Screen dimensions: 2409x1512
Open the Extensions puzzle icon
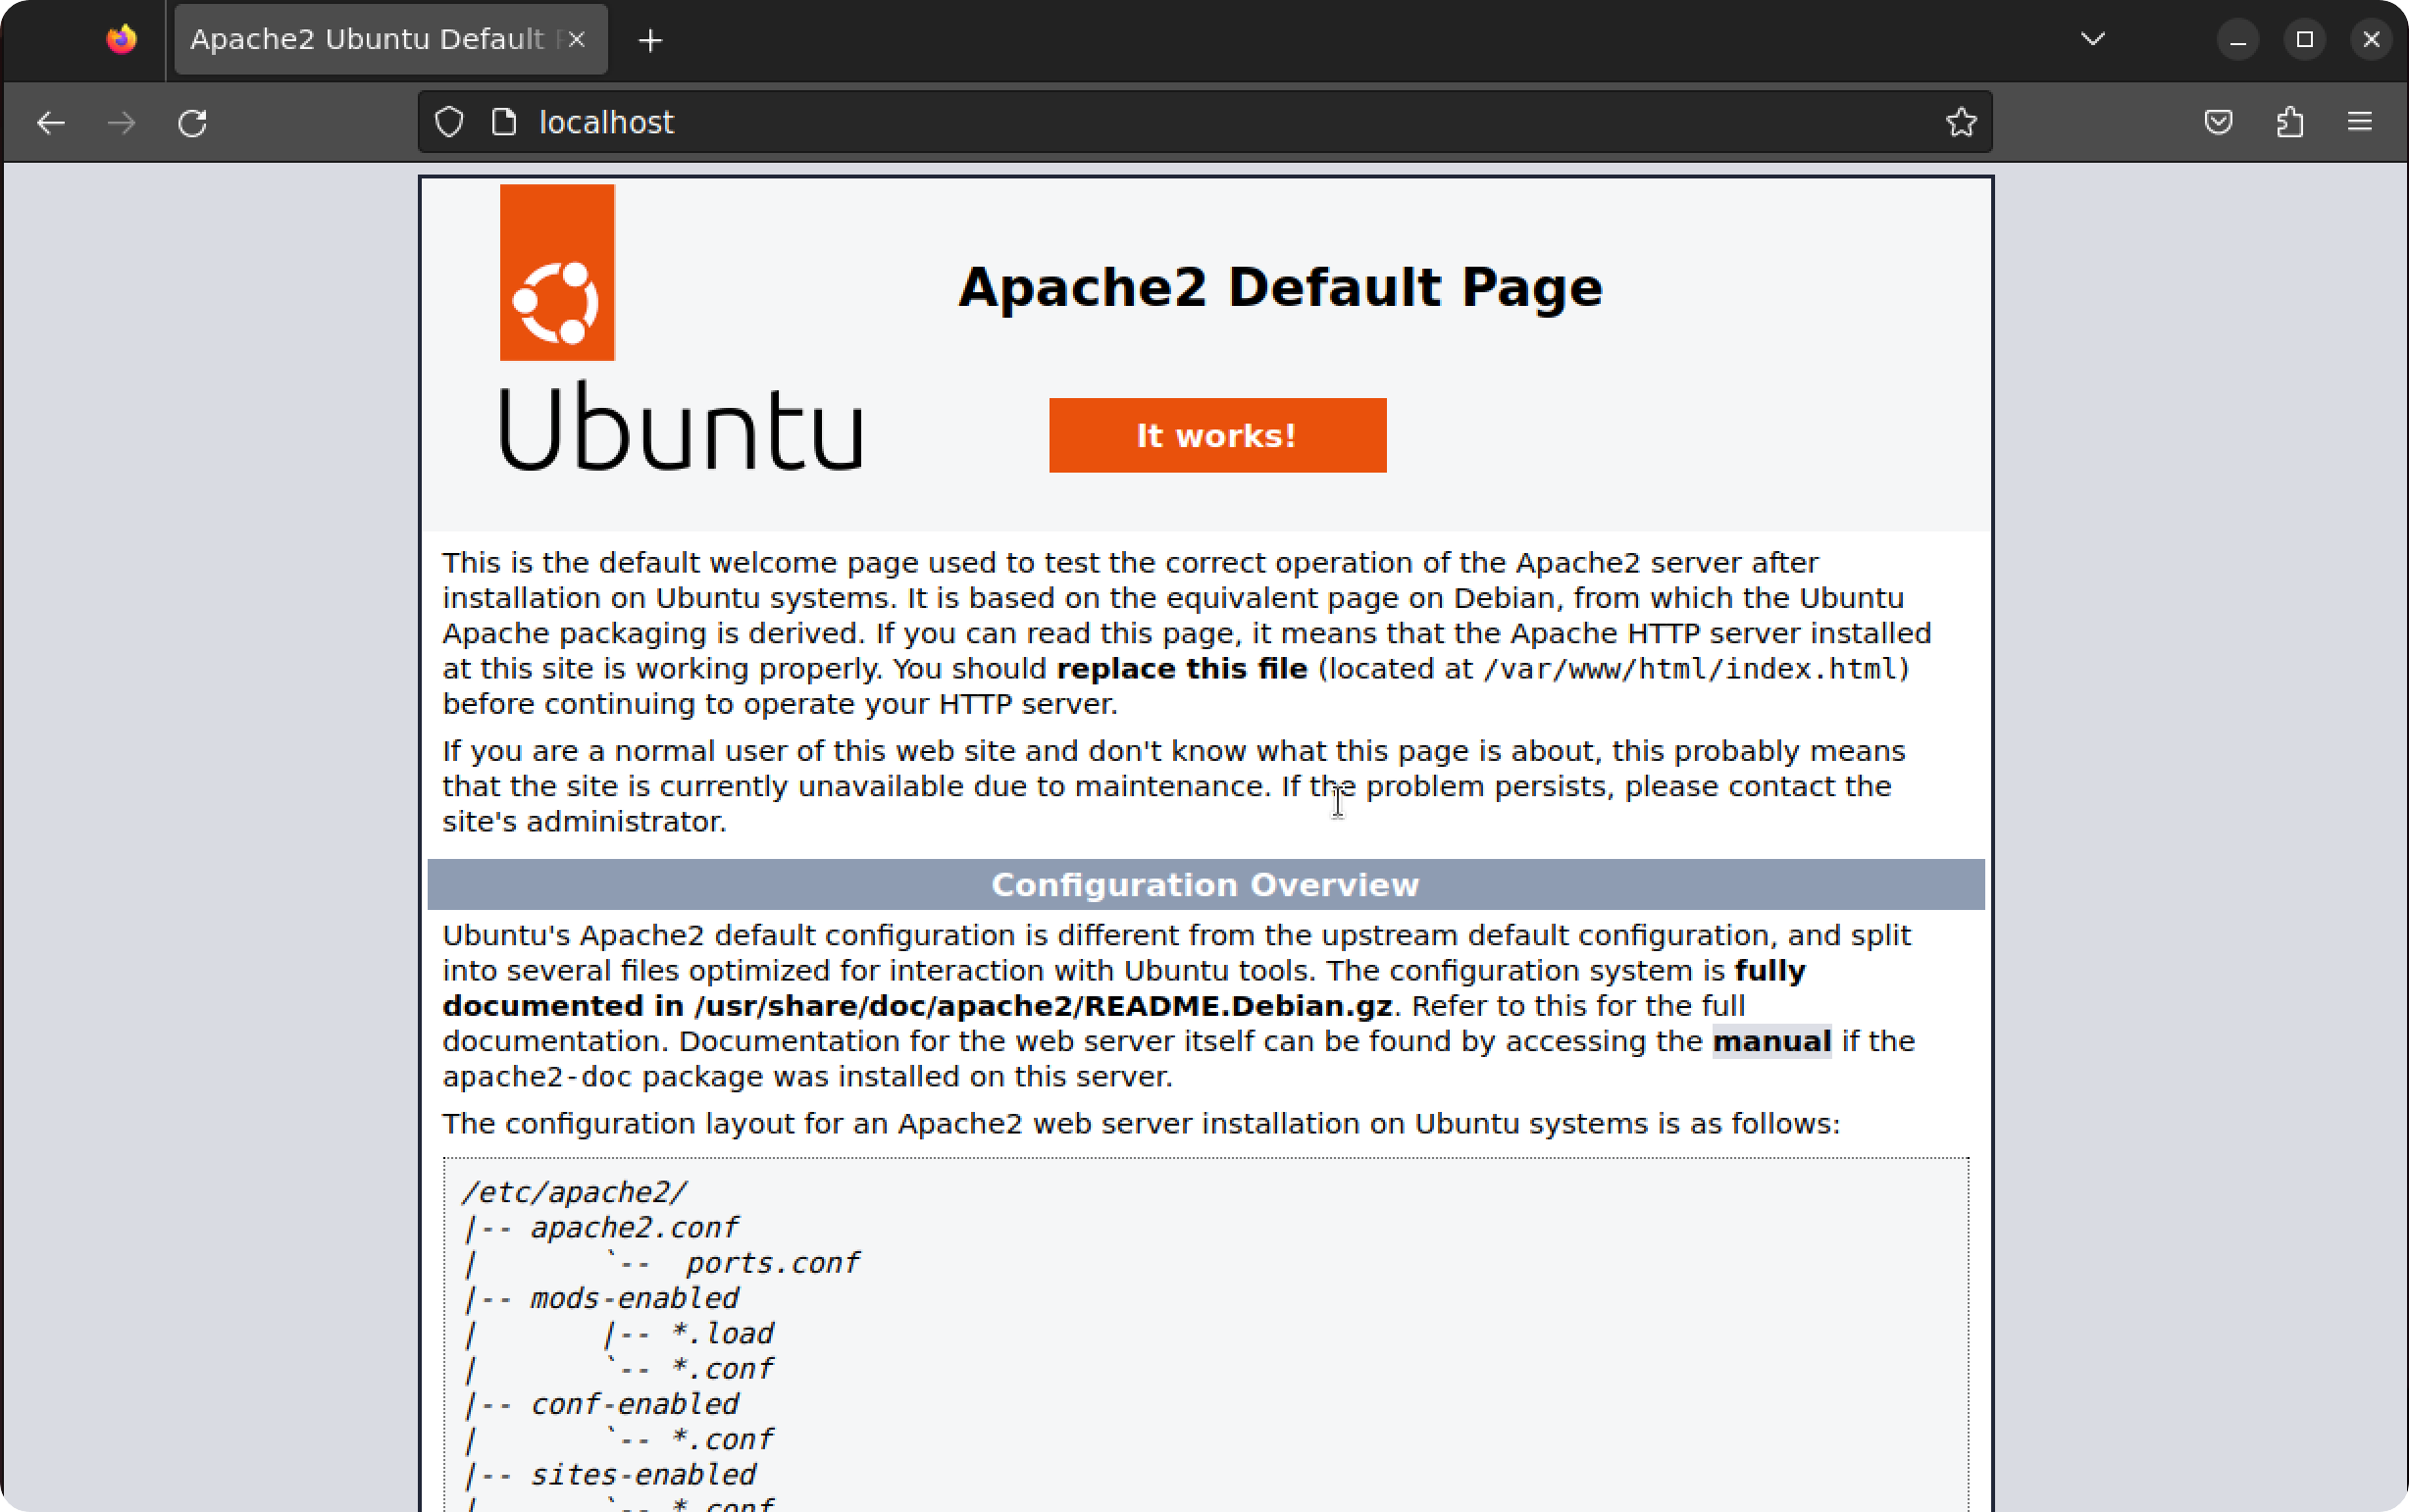click(2290, 122)
